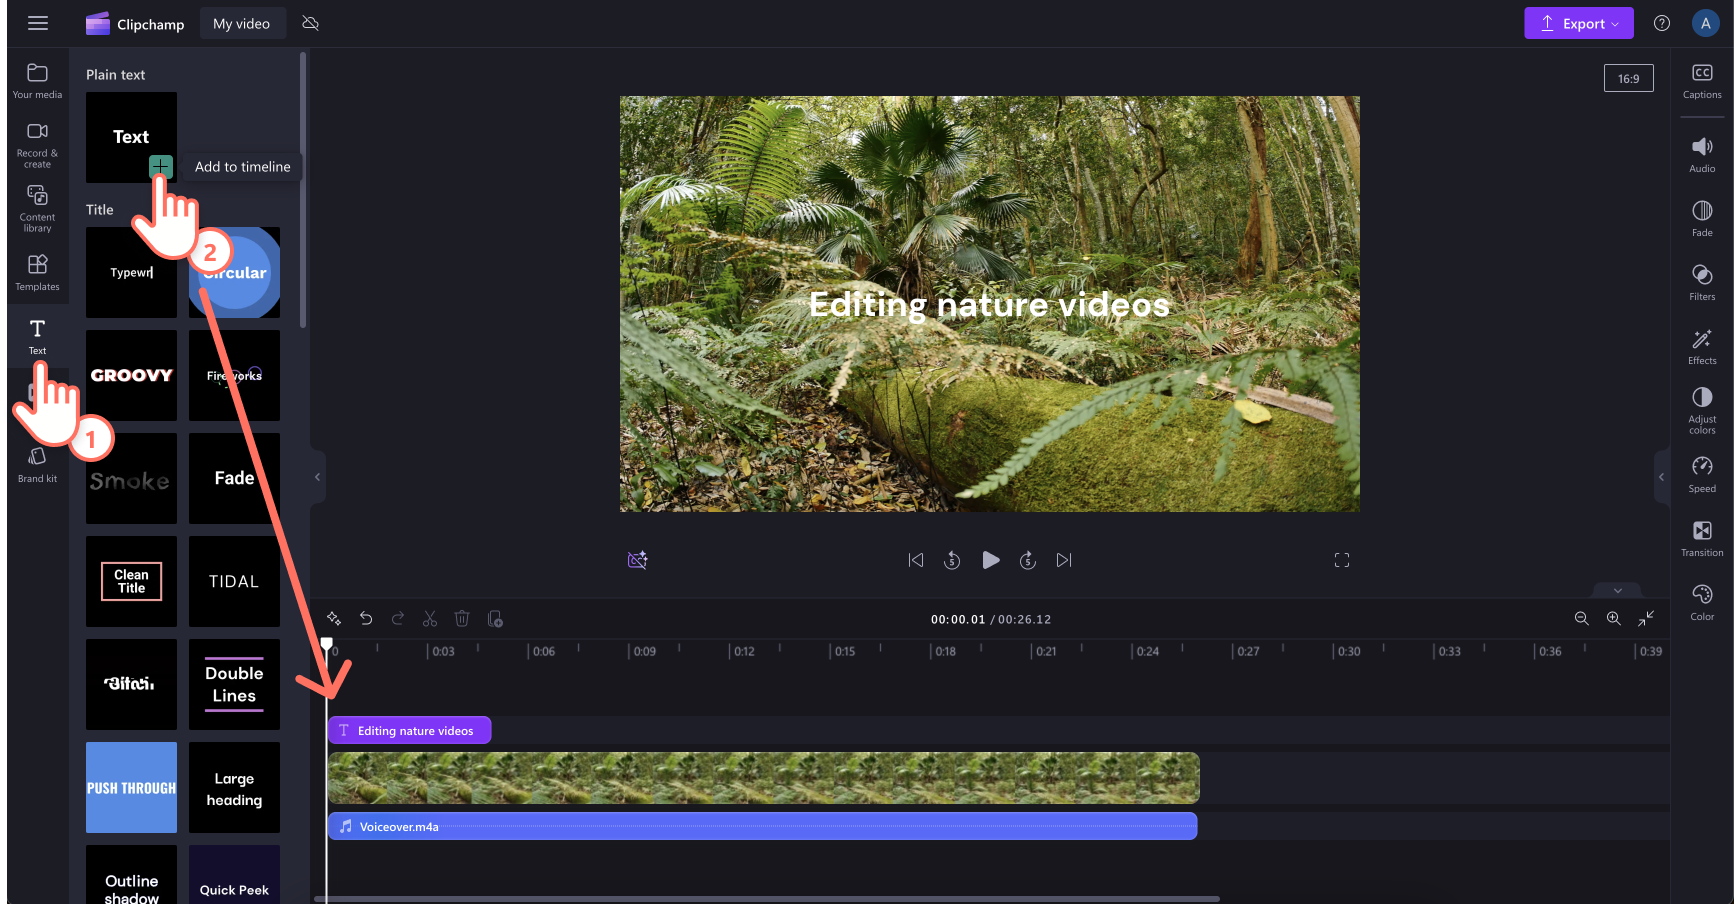Expand the Export dropdown arrow

[1615, 23]
